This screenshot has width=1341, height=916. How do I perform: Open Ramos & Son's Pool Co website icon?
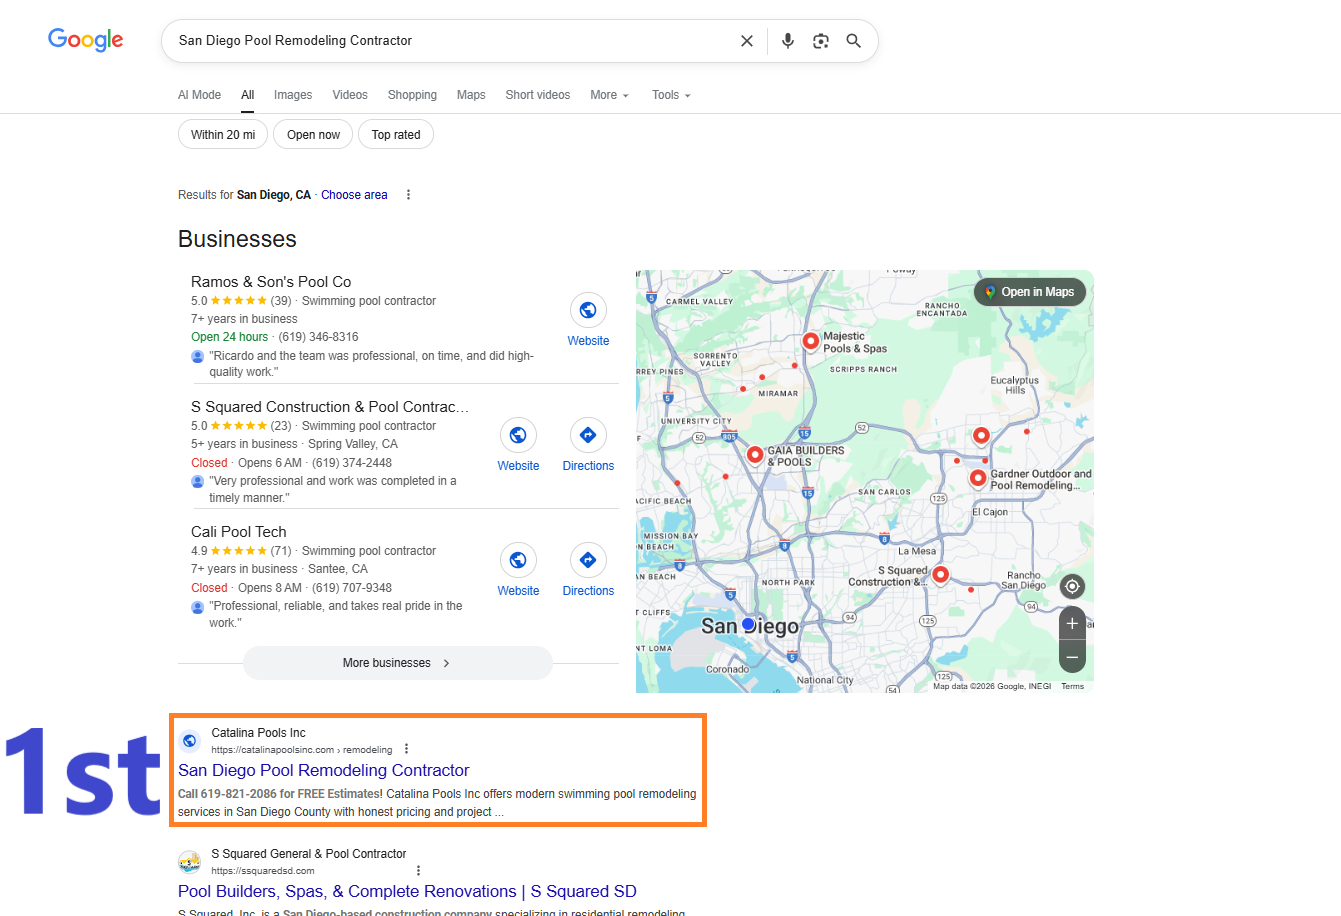coord(588,310)
